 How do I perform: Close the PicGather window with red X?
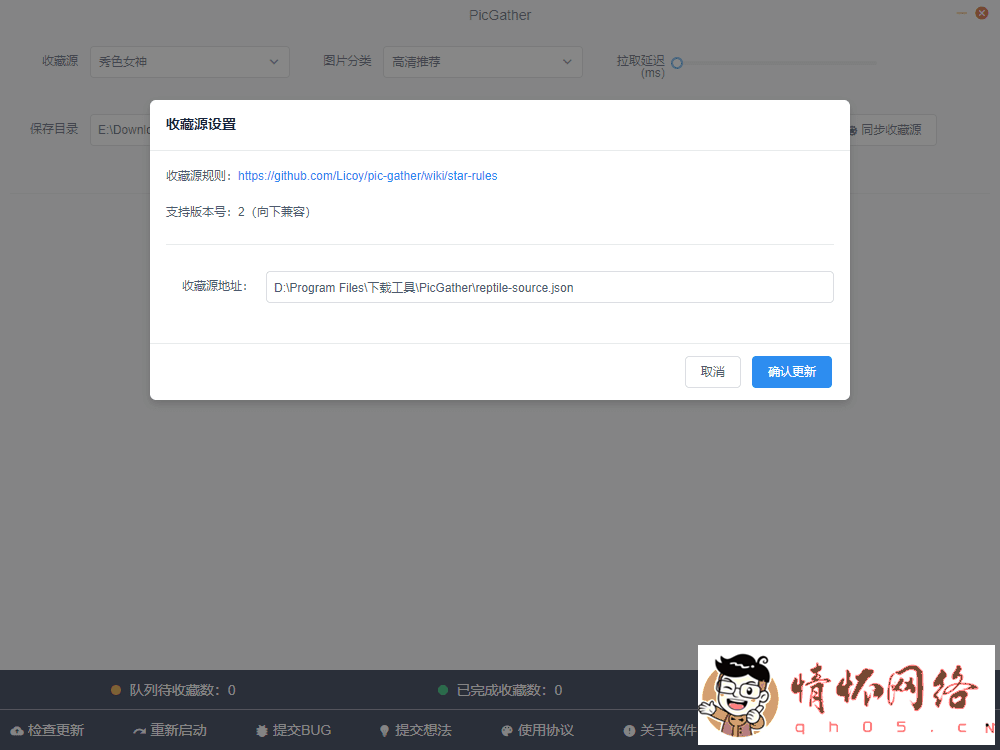tap(982, 13)
